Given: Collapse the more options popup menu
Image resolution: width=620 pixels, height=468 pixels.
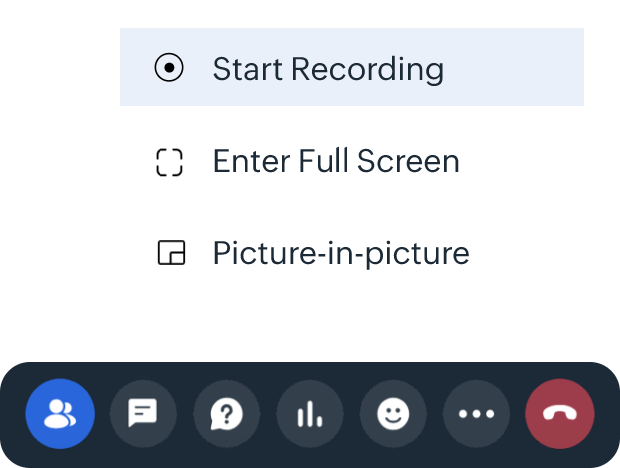Looking at the screenshot, I should point(476,412).
